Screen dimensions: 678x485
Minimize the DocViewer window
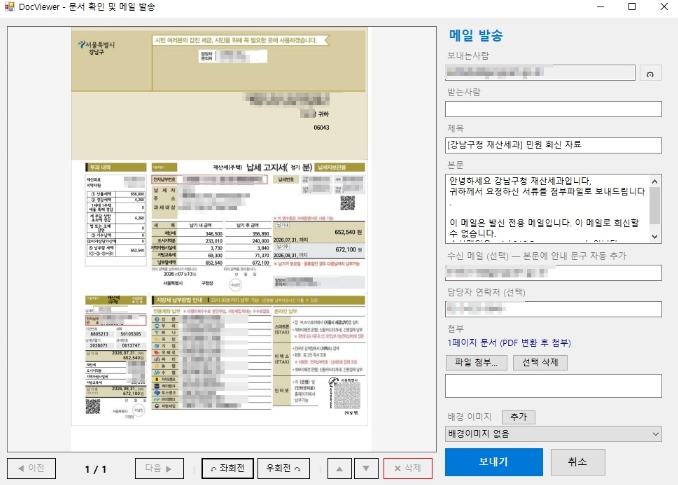point(600,6)
